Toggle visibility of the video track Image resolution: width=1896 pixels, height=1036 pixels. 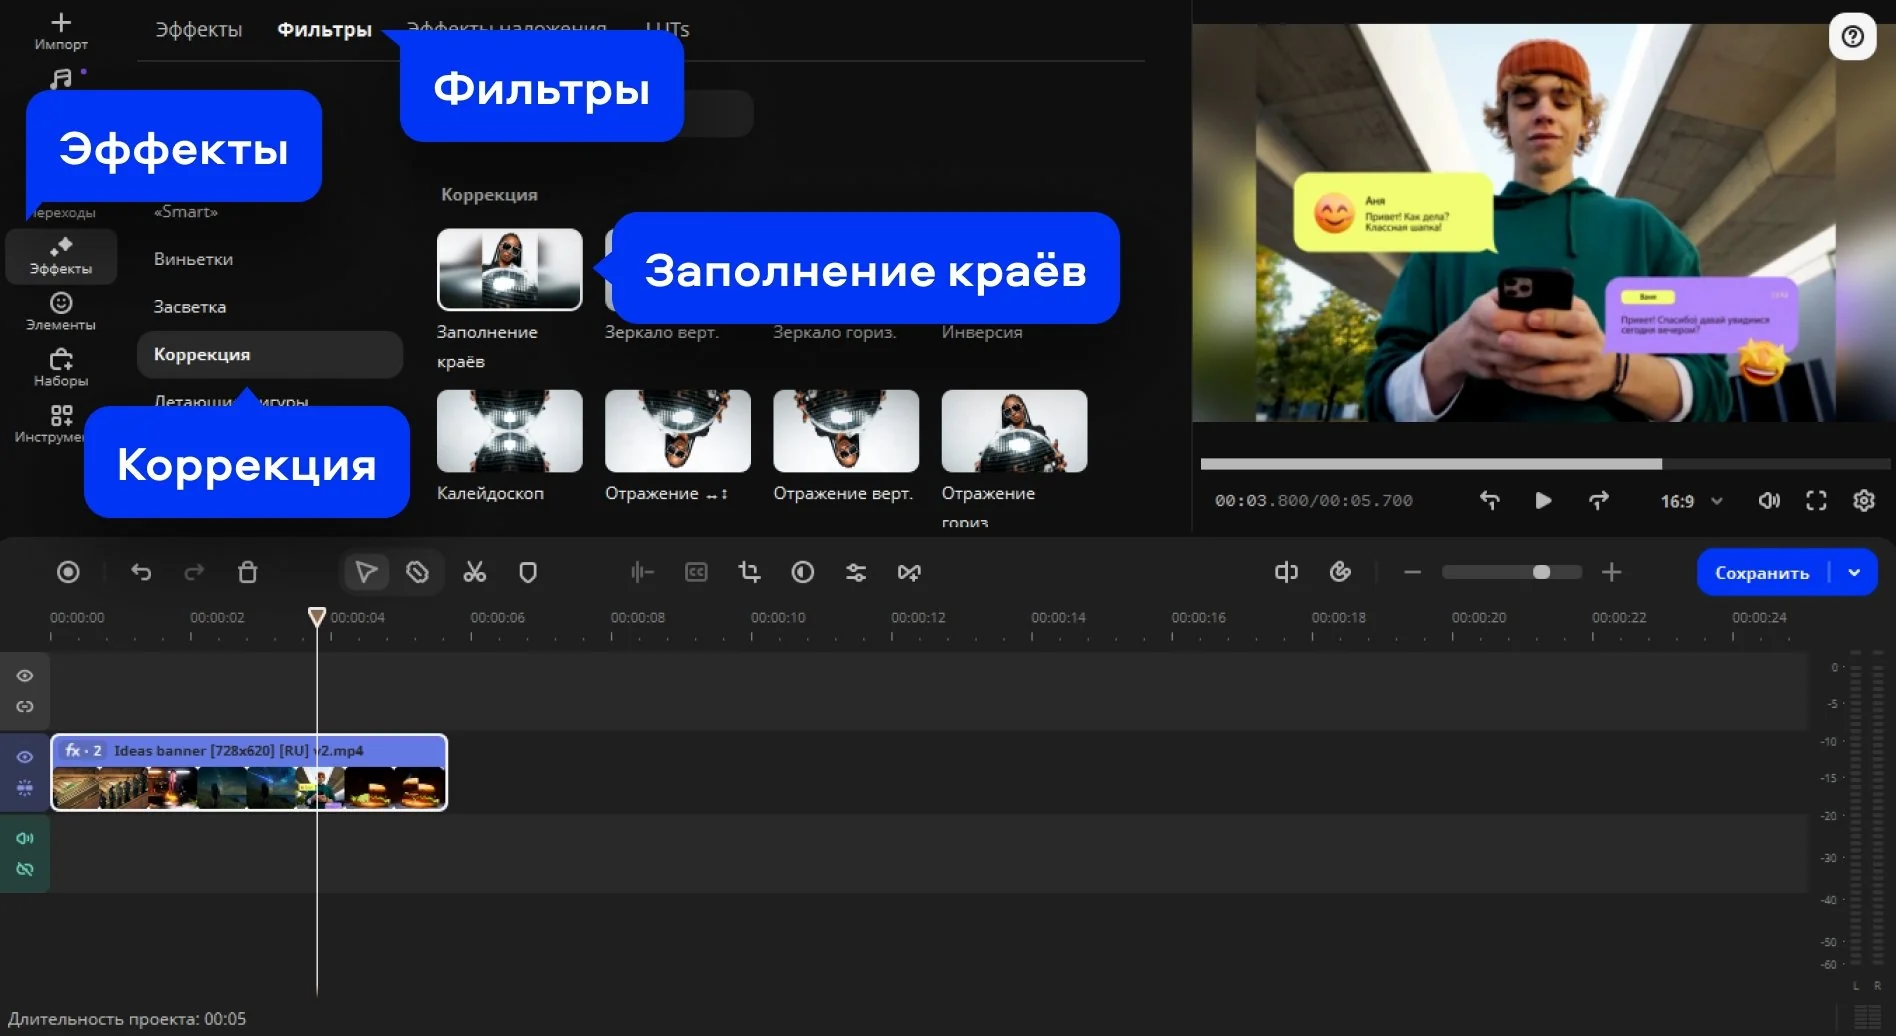pos(25,757)
